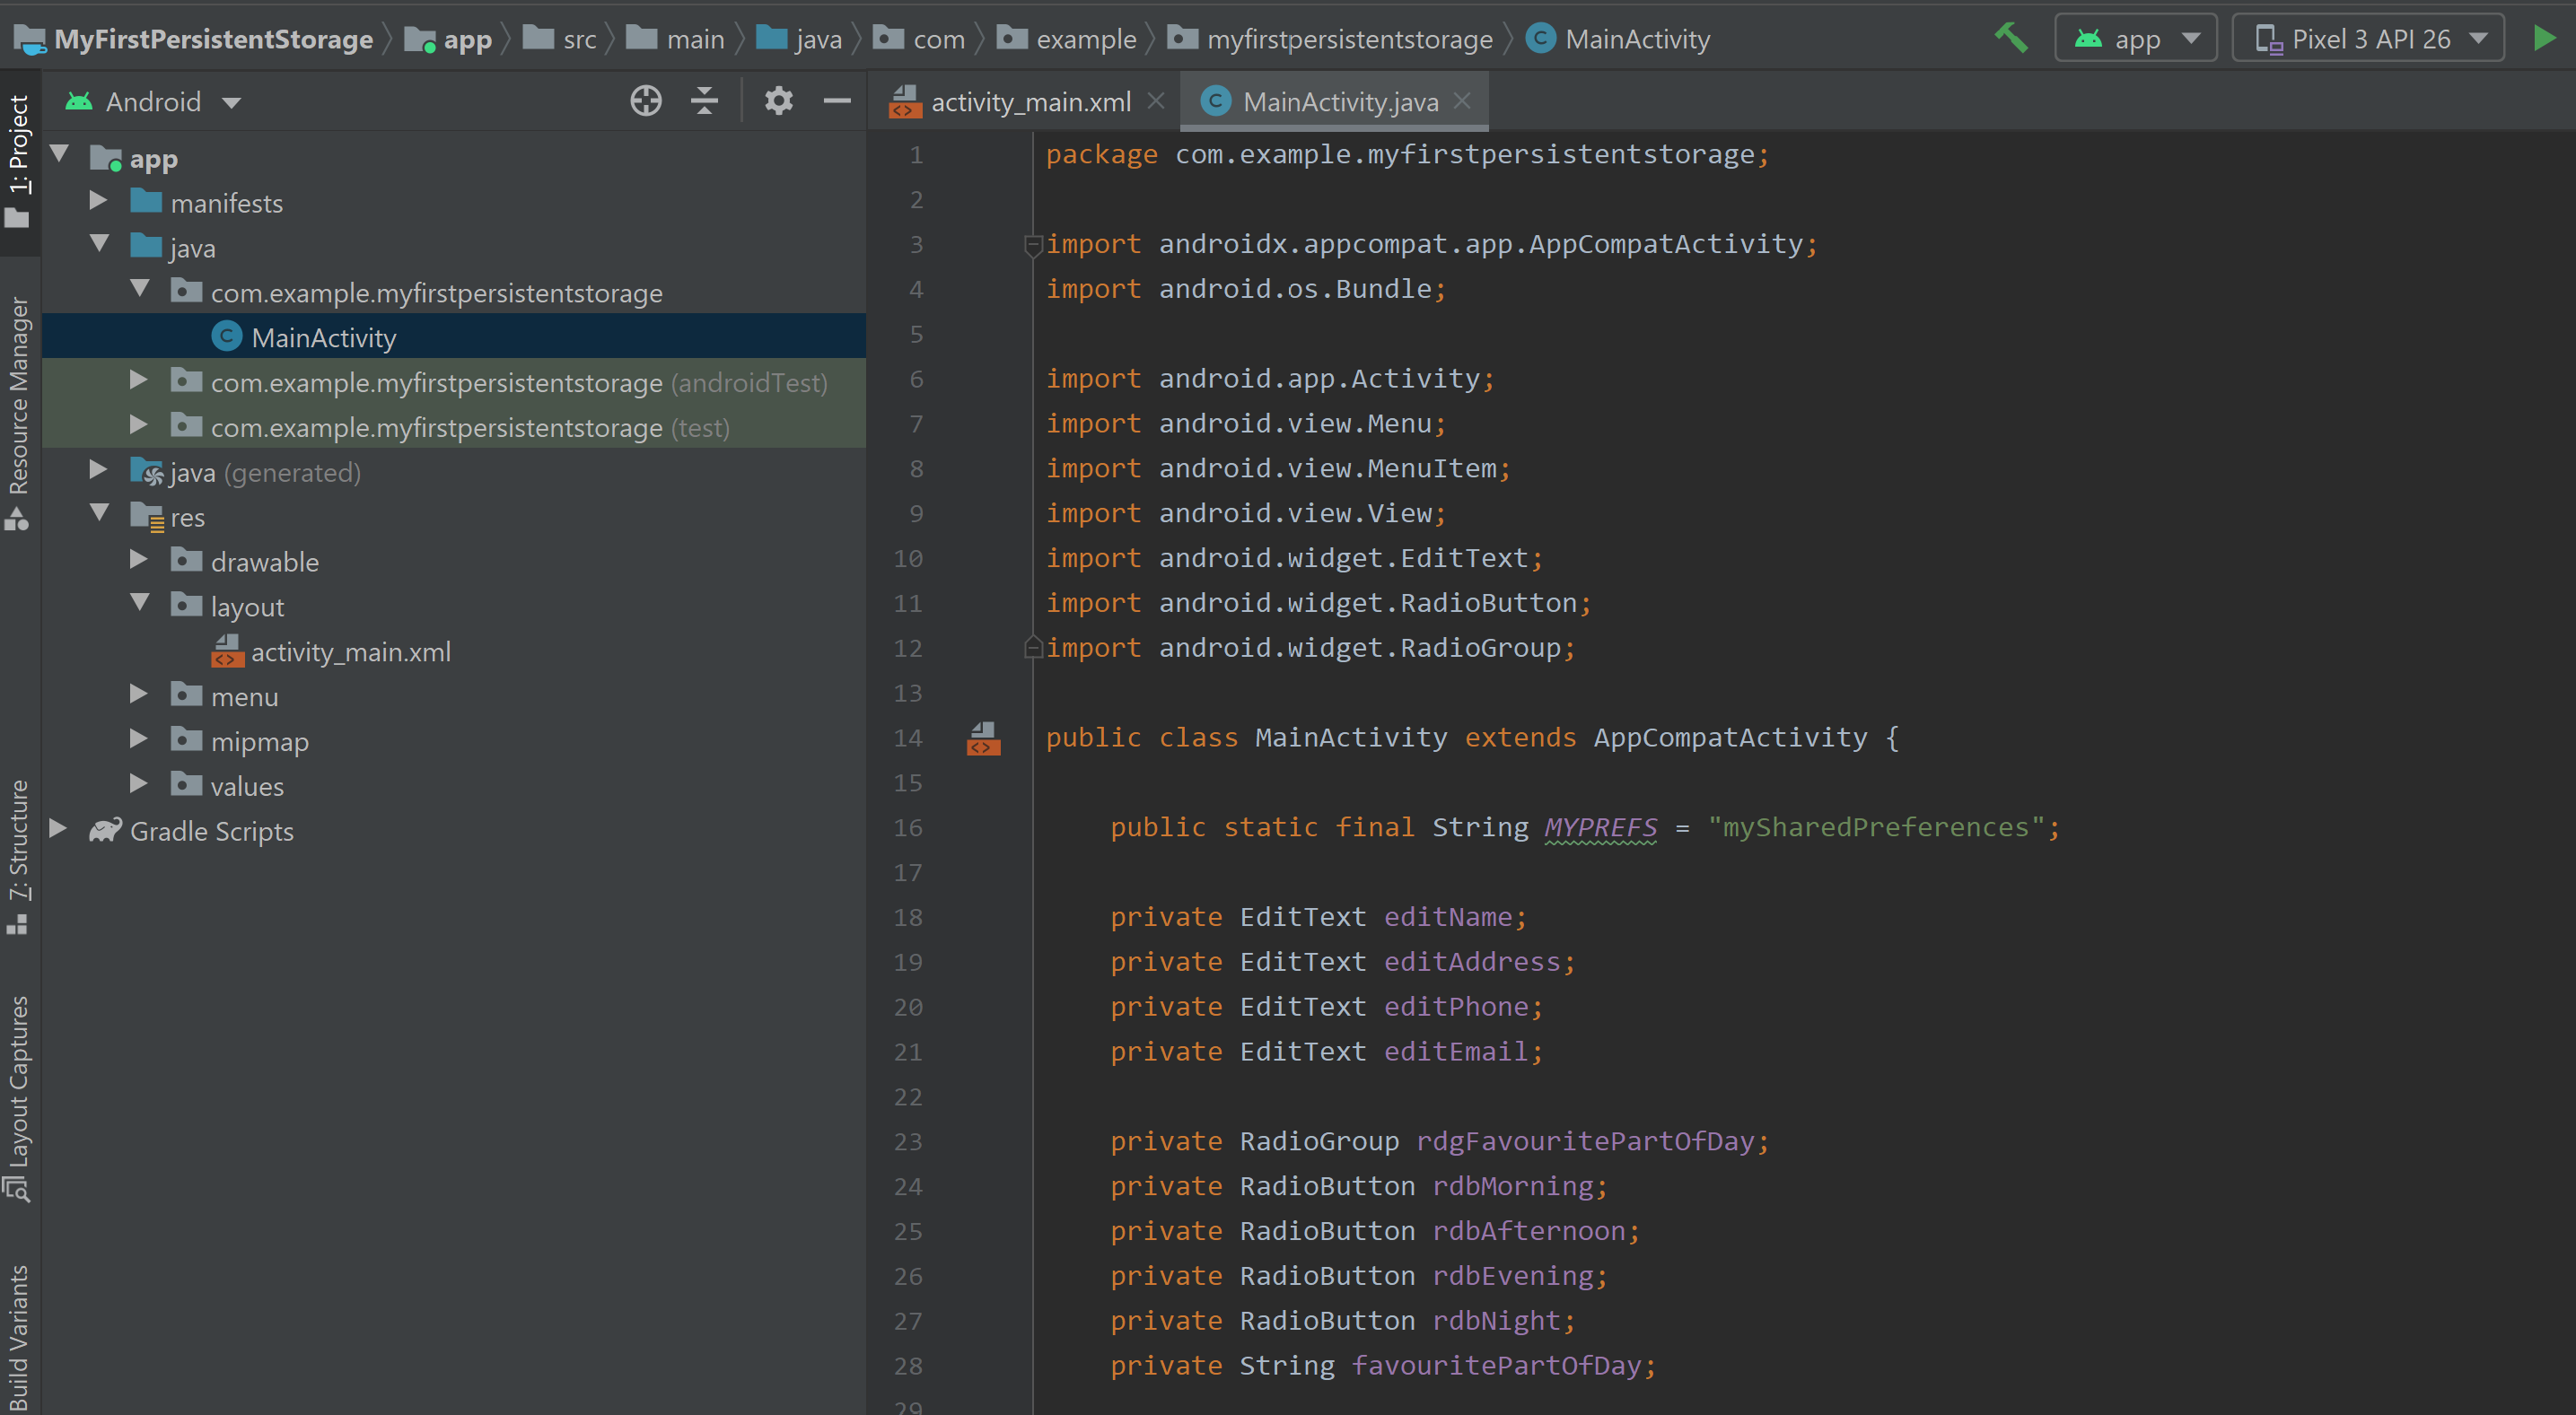Viewport: 2576px width, 1415px height.
Task: Click the related XML file gutter icon on line 14
Action: click(983, 739)
